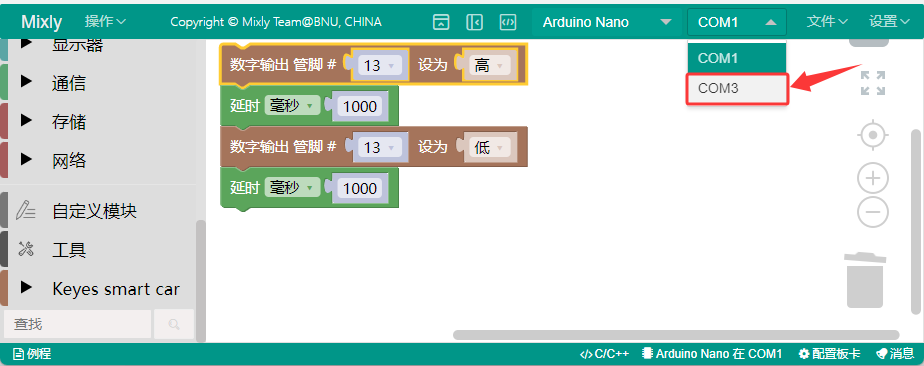924x366 pixels.
Task: Click the toolbox sidebar scrollbar
Action: pos(201,281)
